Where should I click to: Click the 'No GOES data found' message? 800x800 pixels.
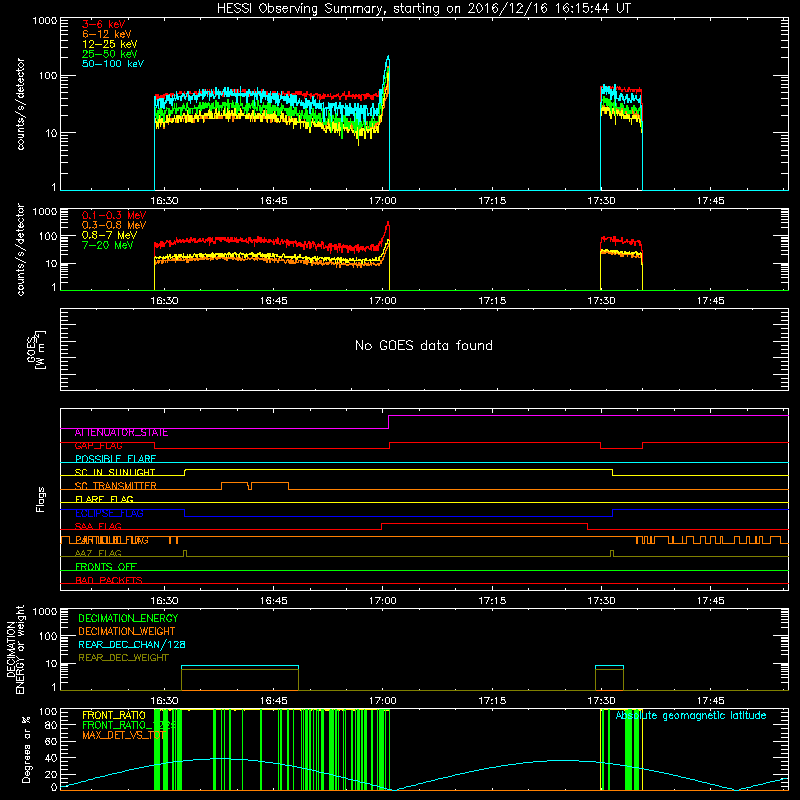pos(424,345)
